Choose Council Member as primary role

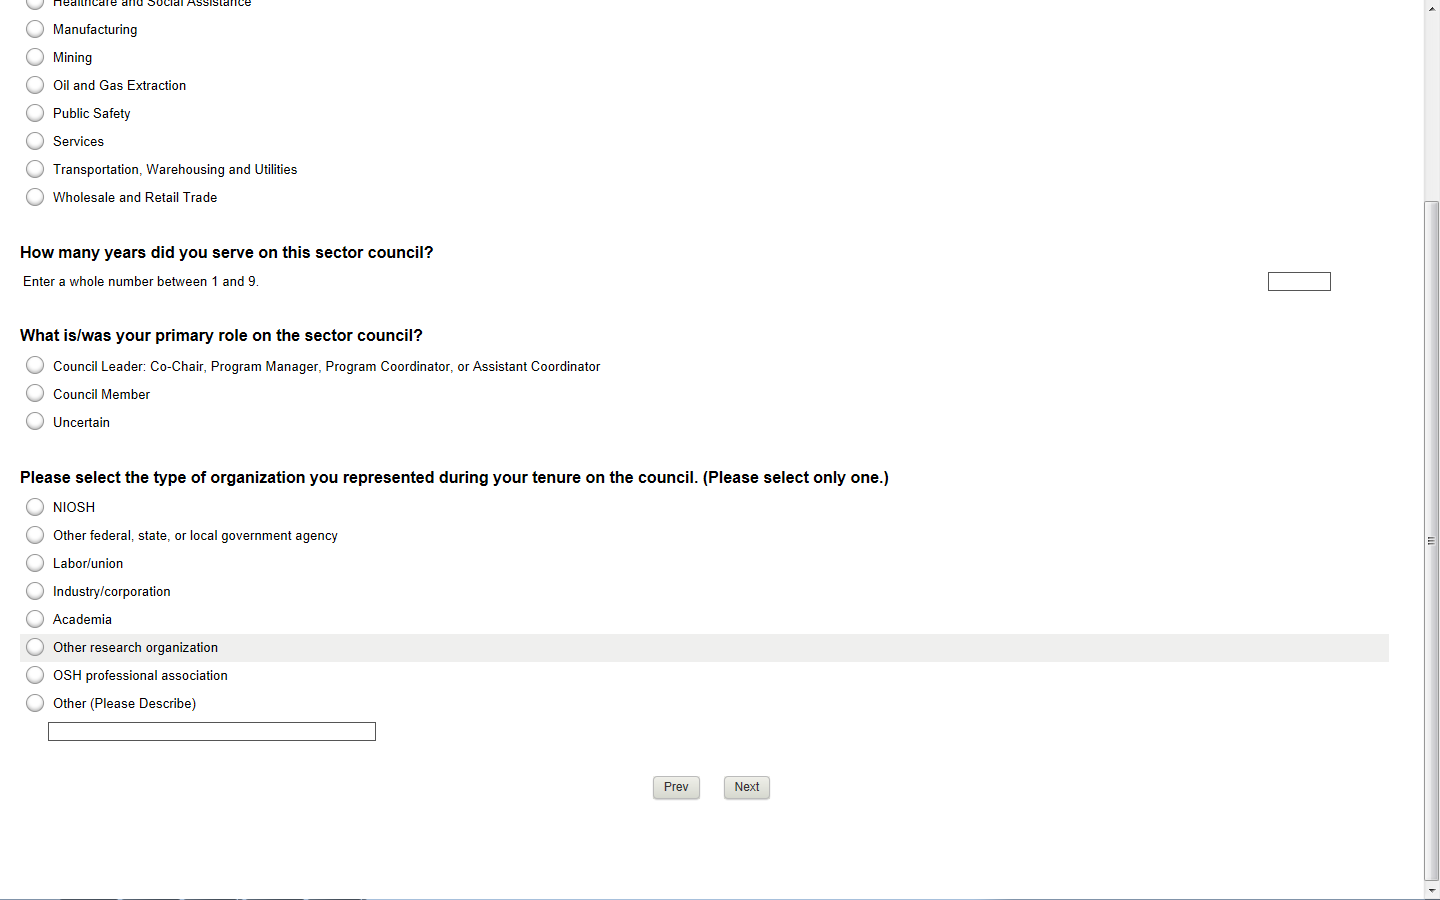pyautogui.click(x=35, y=394)
